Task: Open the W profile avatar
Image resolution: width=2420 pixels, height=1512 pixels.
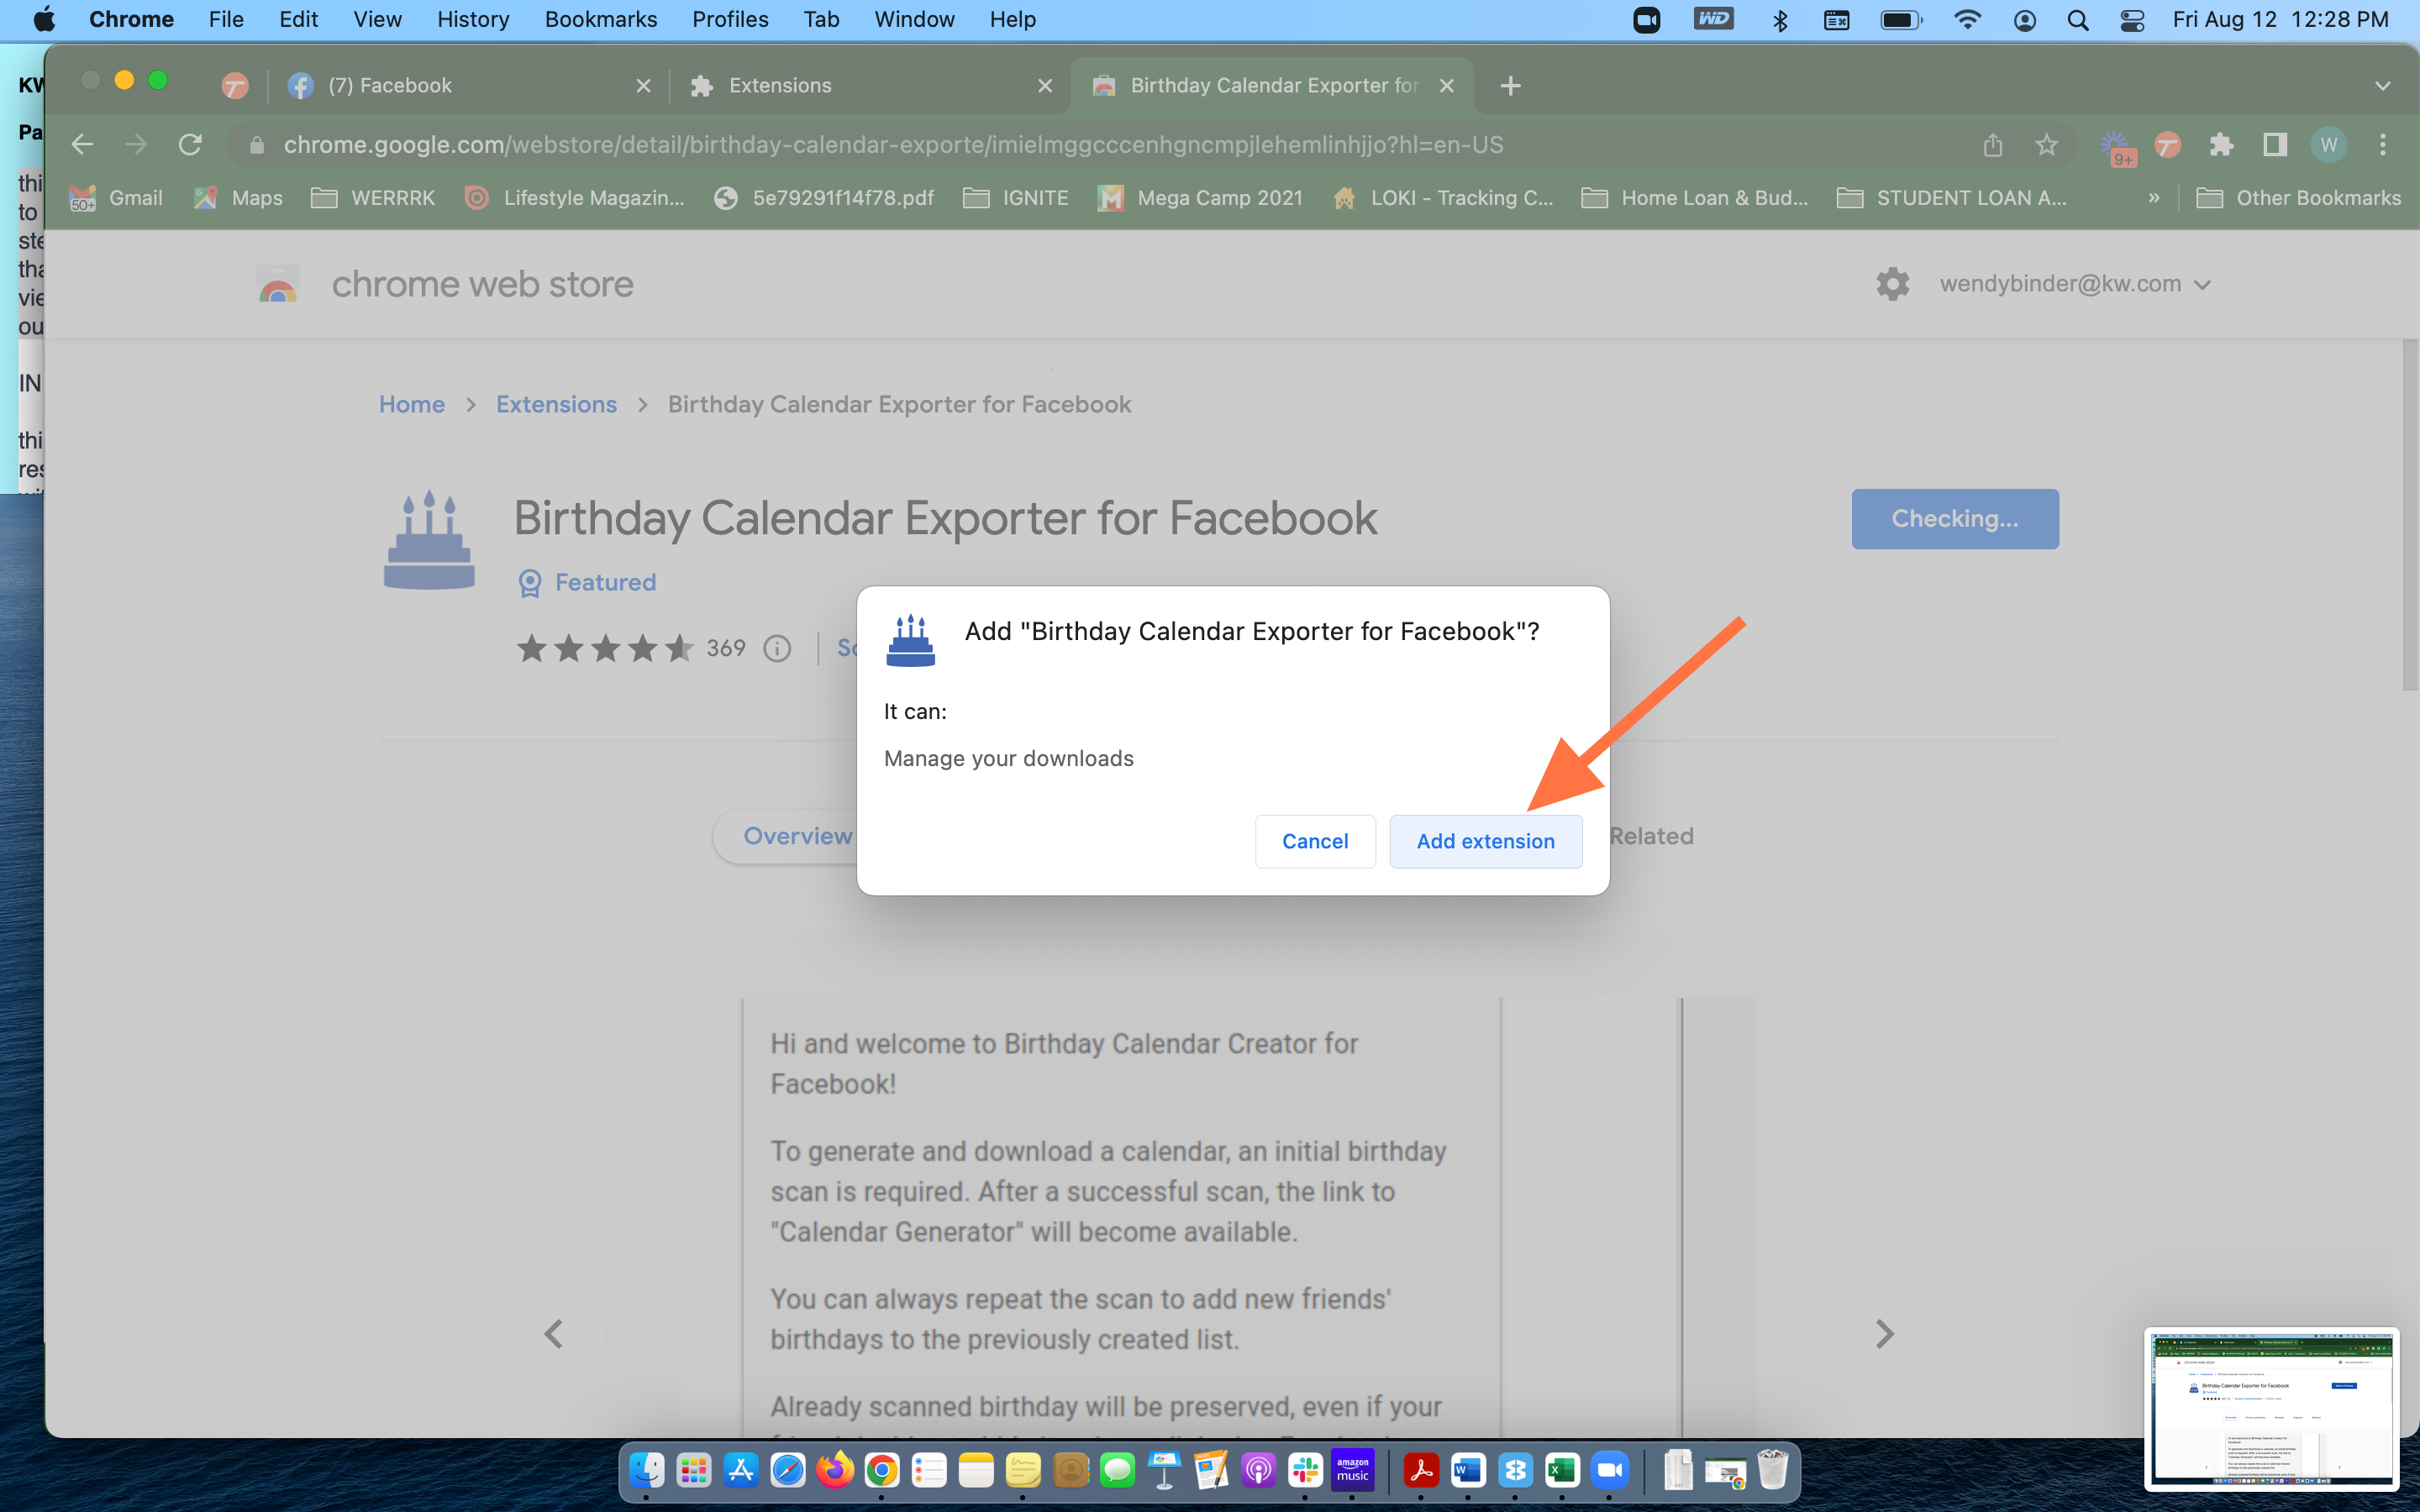Action: (2329, 145)
